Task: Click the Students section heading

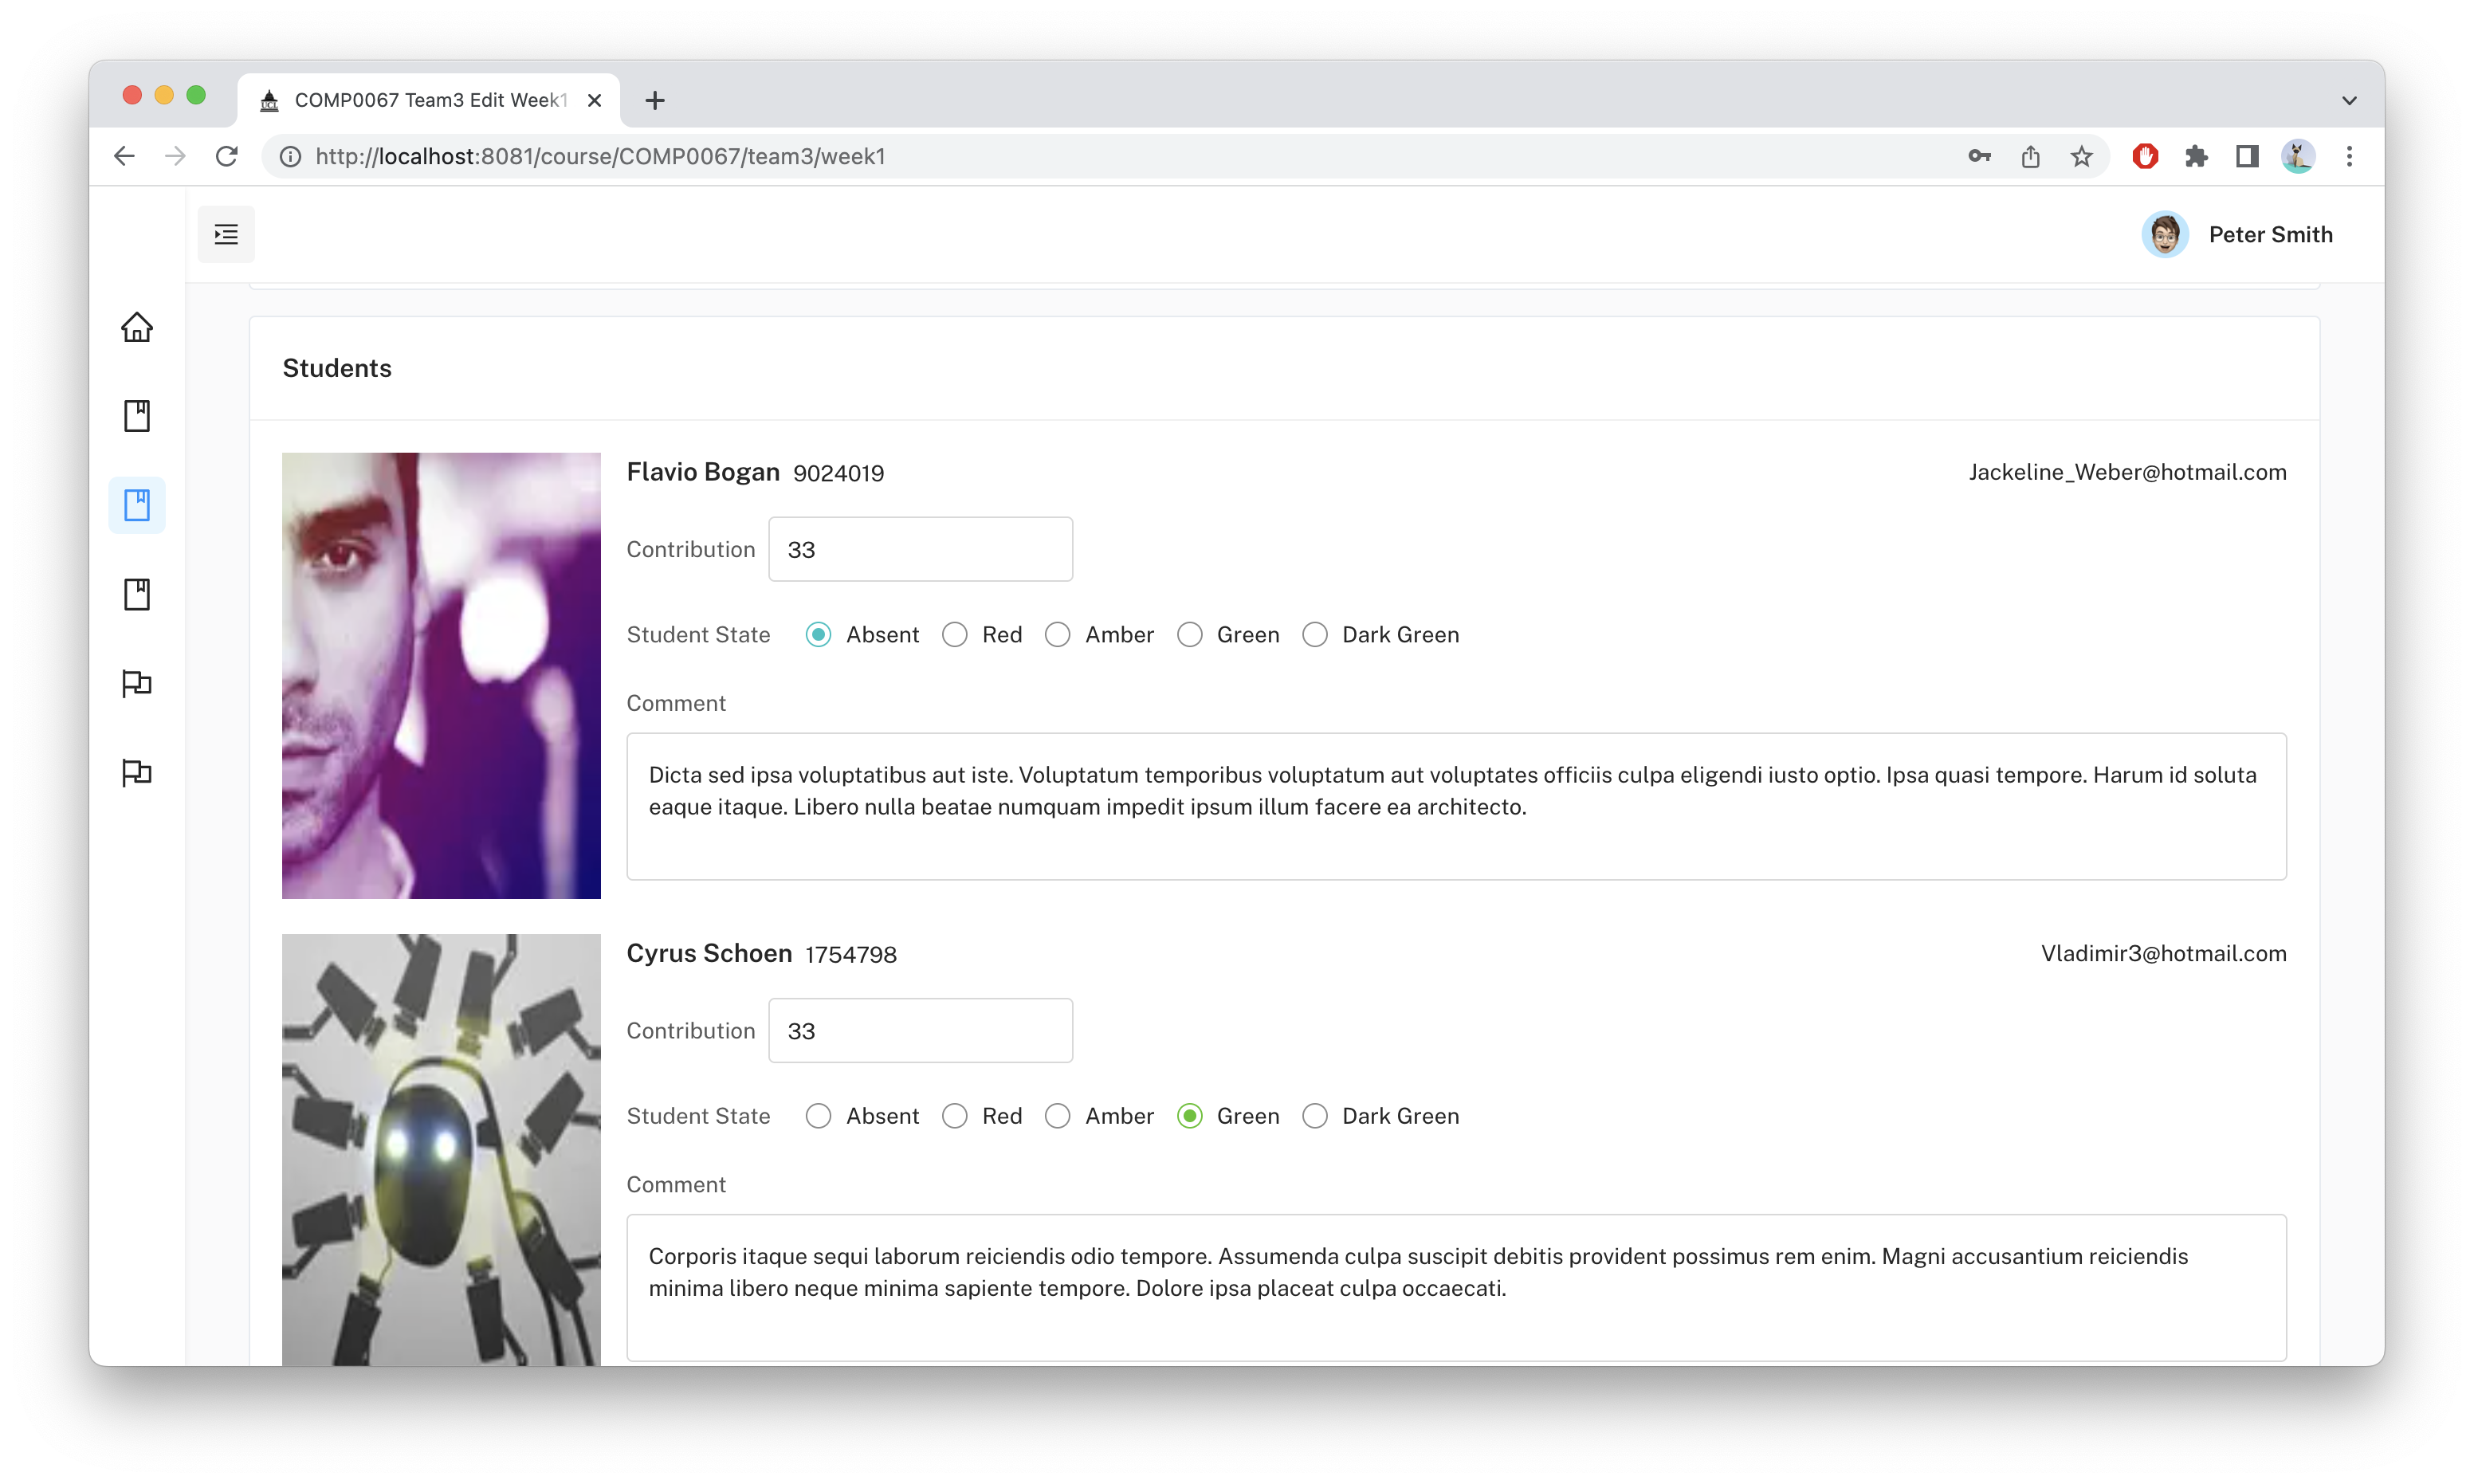Action: 337,368
